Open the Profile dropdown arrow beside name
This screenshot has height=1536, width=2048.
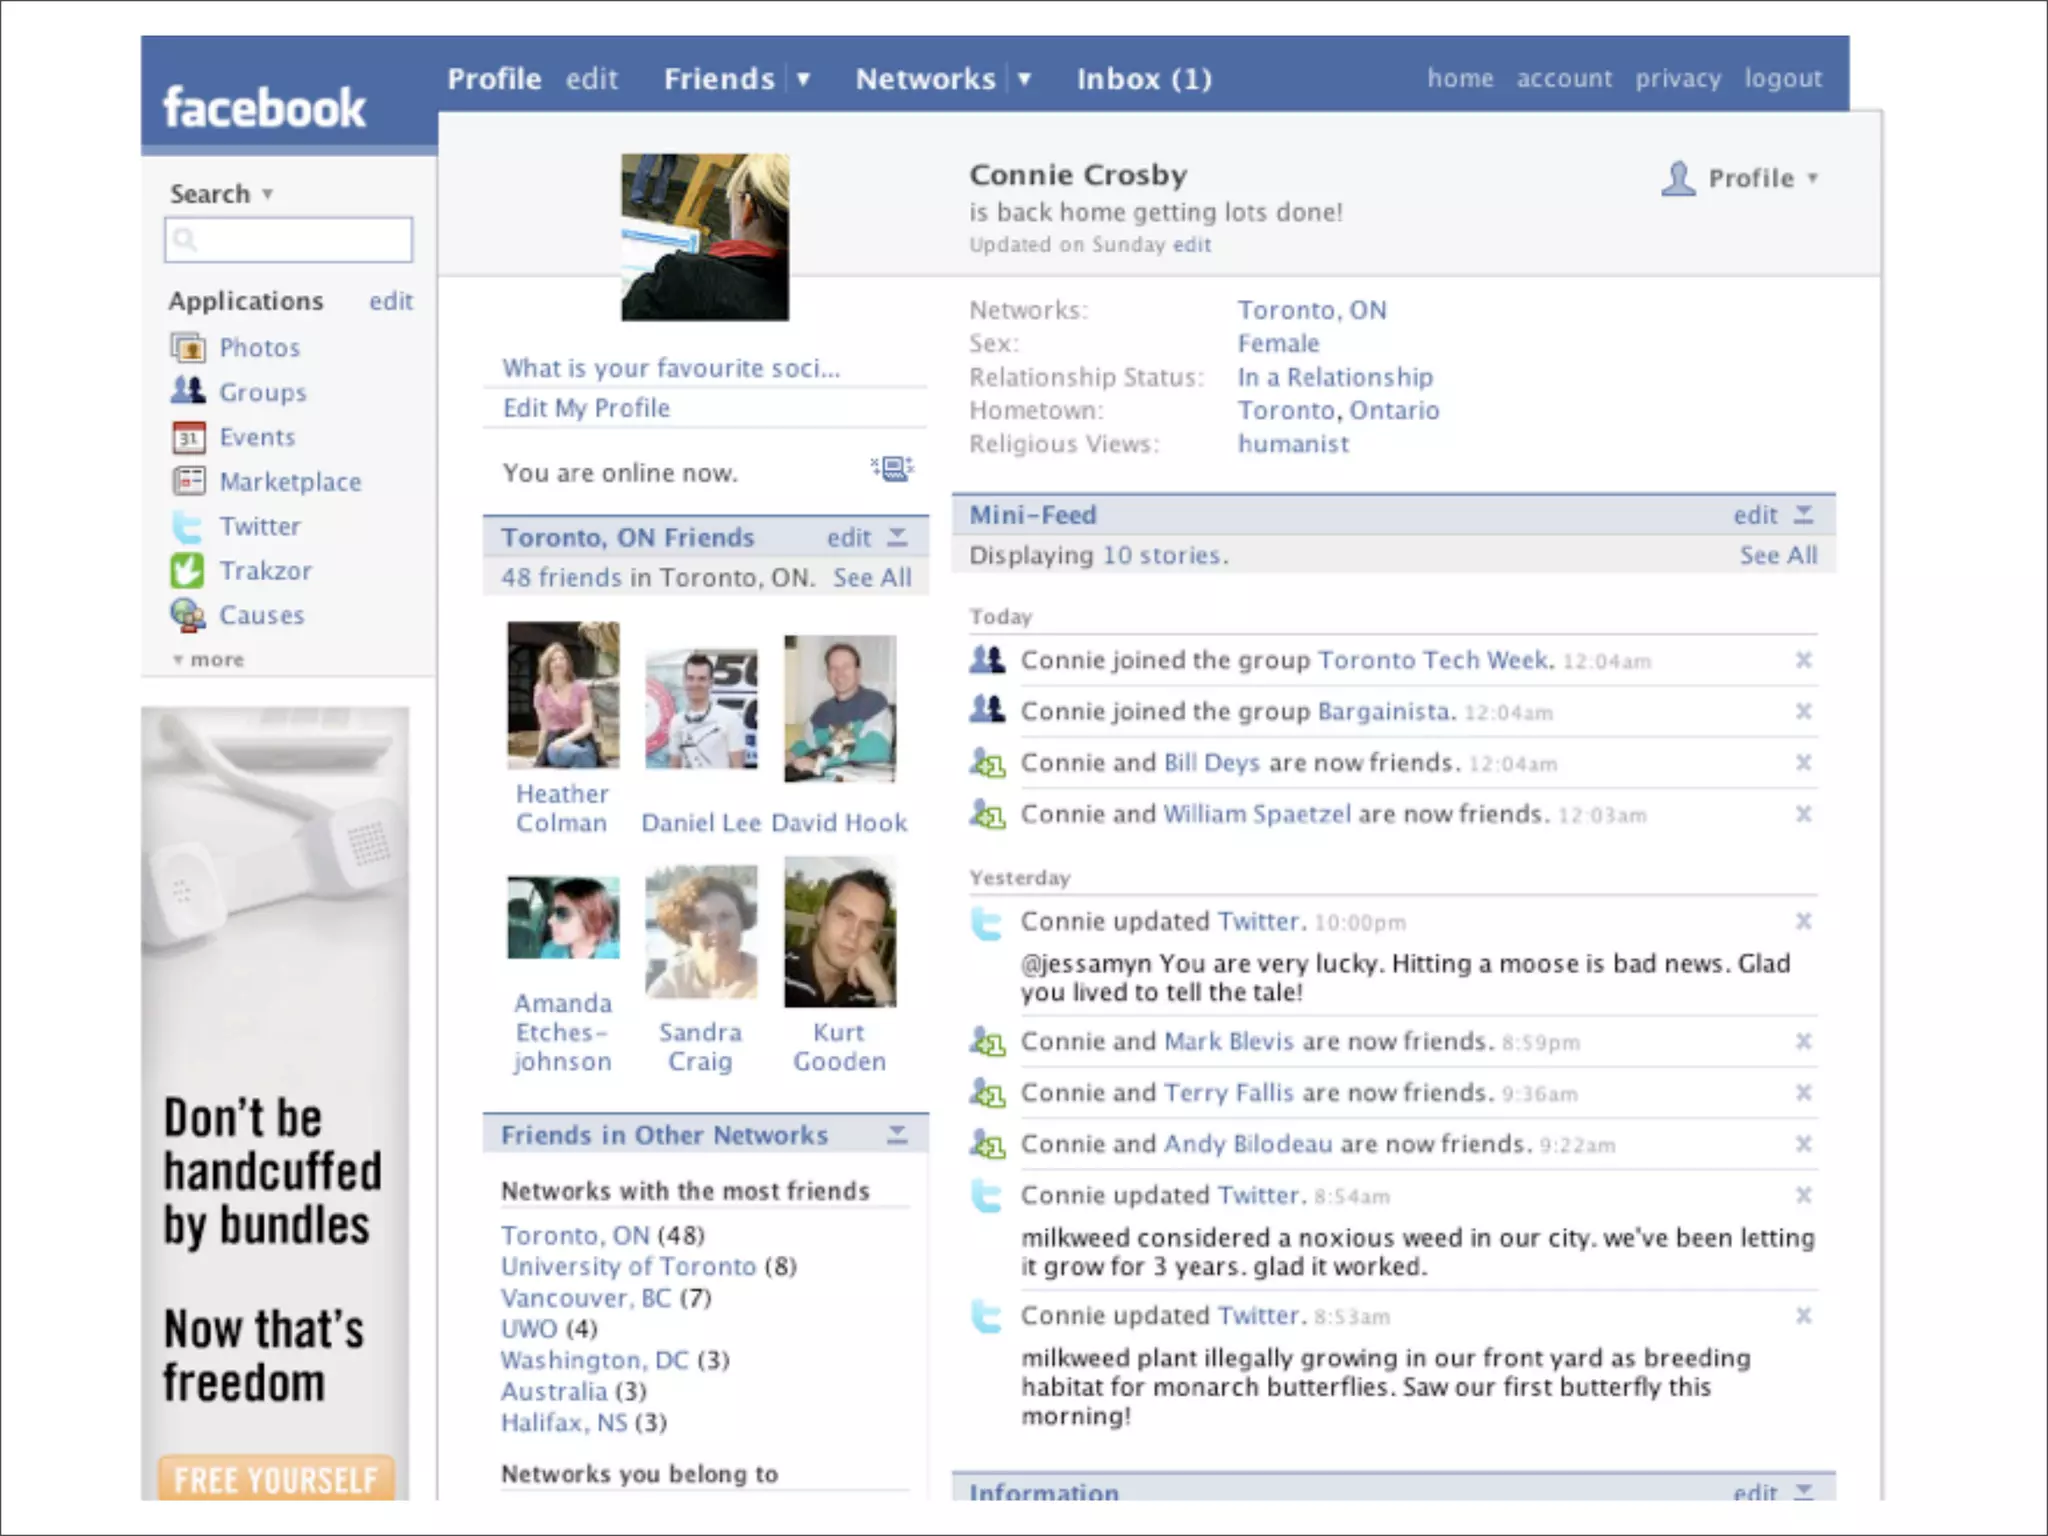(1812, 179)
